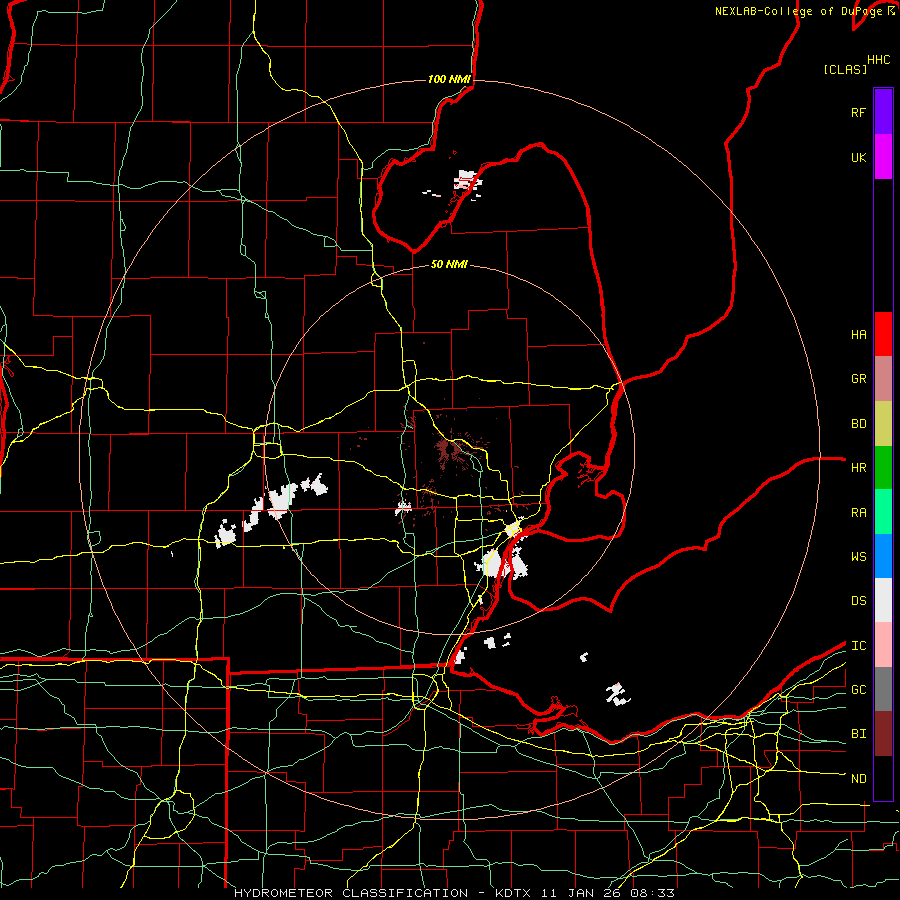The width and height of the screenshot is (900, 900).
Task: Click the HYDROMETEOR CLASSIFICATION title text
Action: pos(351,893)
